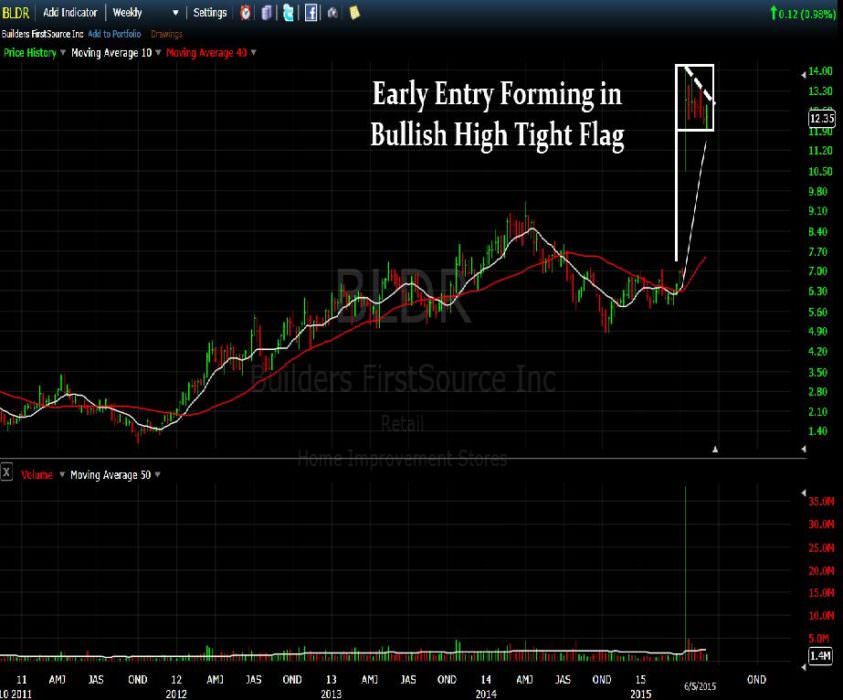Open the chart Settings
Screen dimensions: 843x700
[210, 12]
